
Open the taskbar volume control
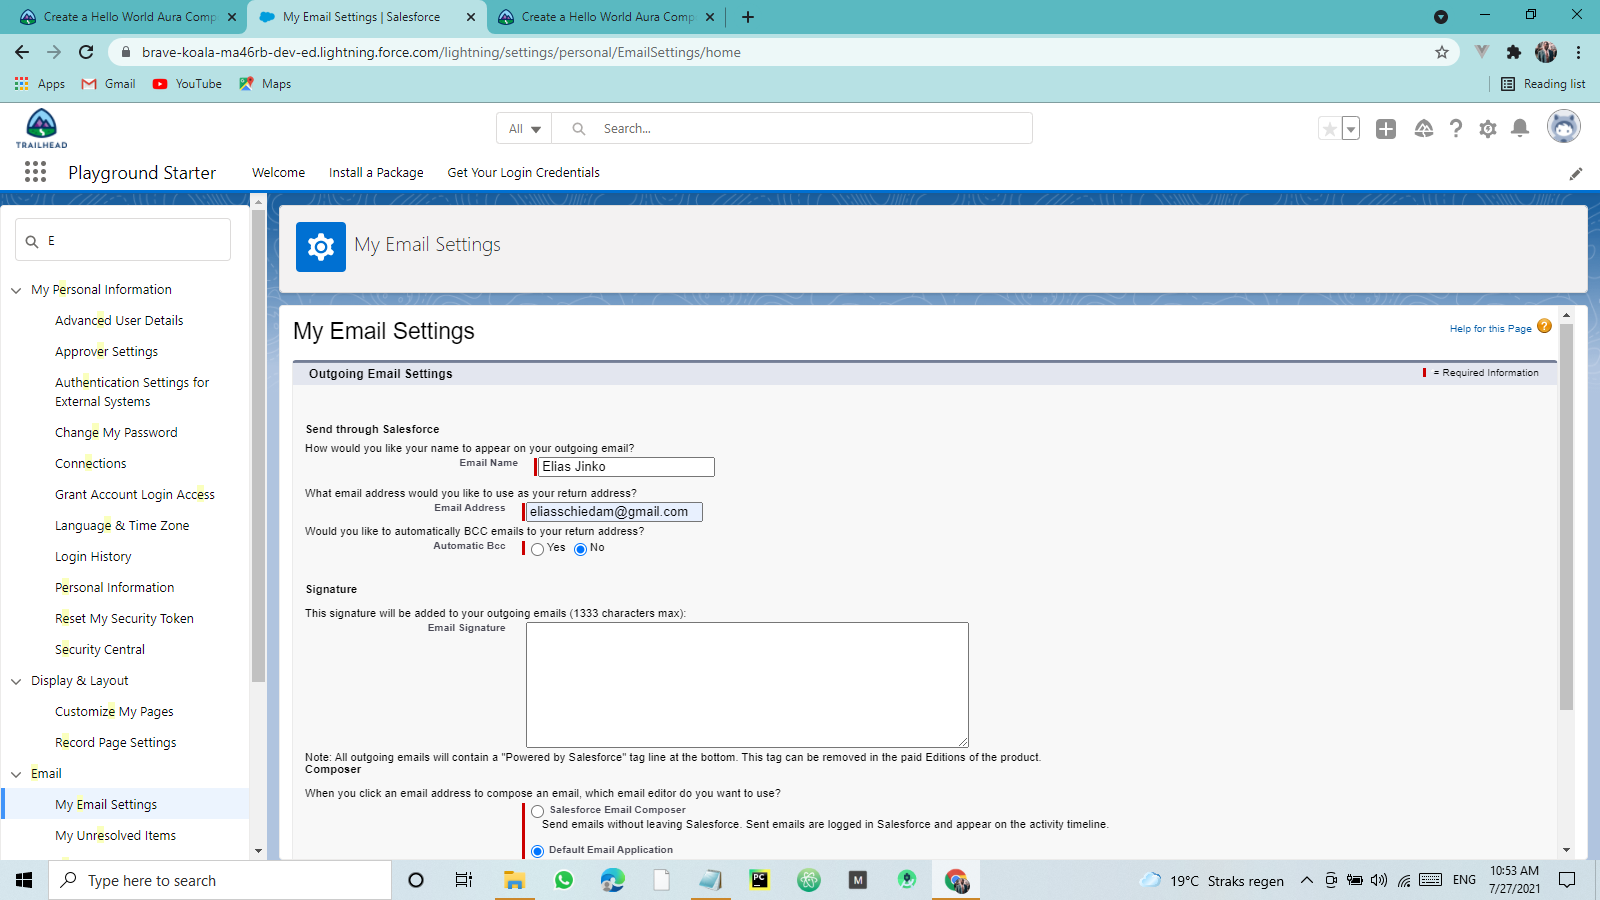pos(1379,880)
